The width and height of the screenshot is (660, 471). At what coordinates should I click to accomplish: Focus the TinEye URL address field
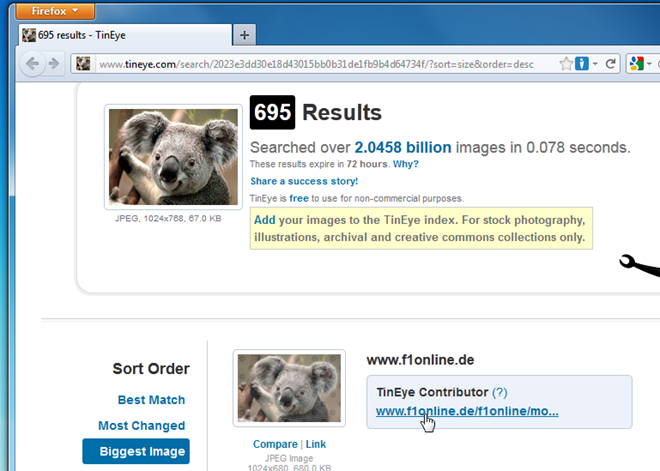coord(317,64)
